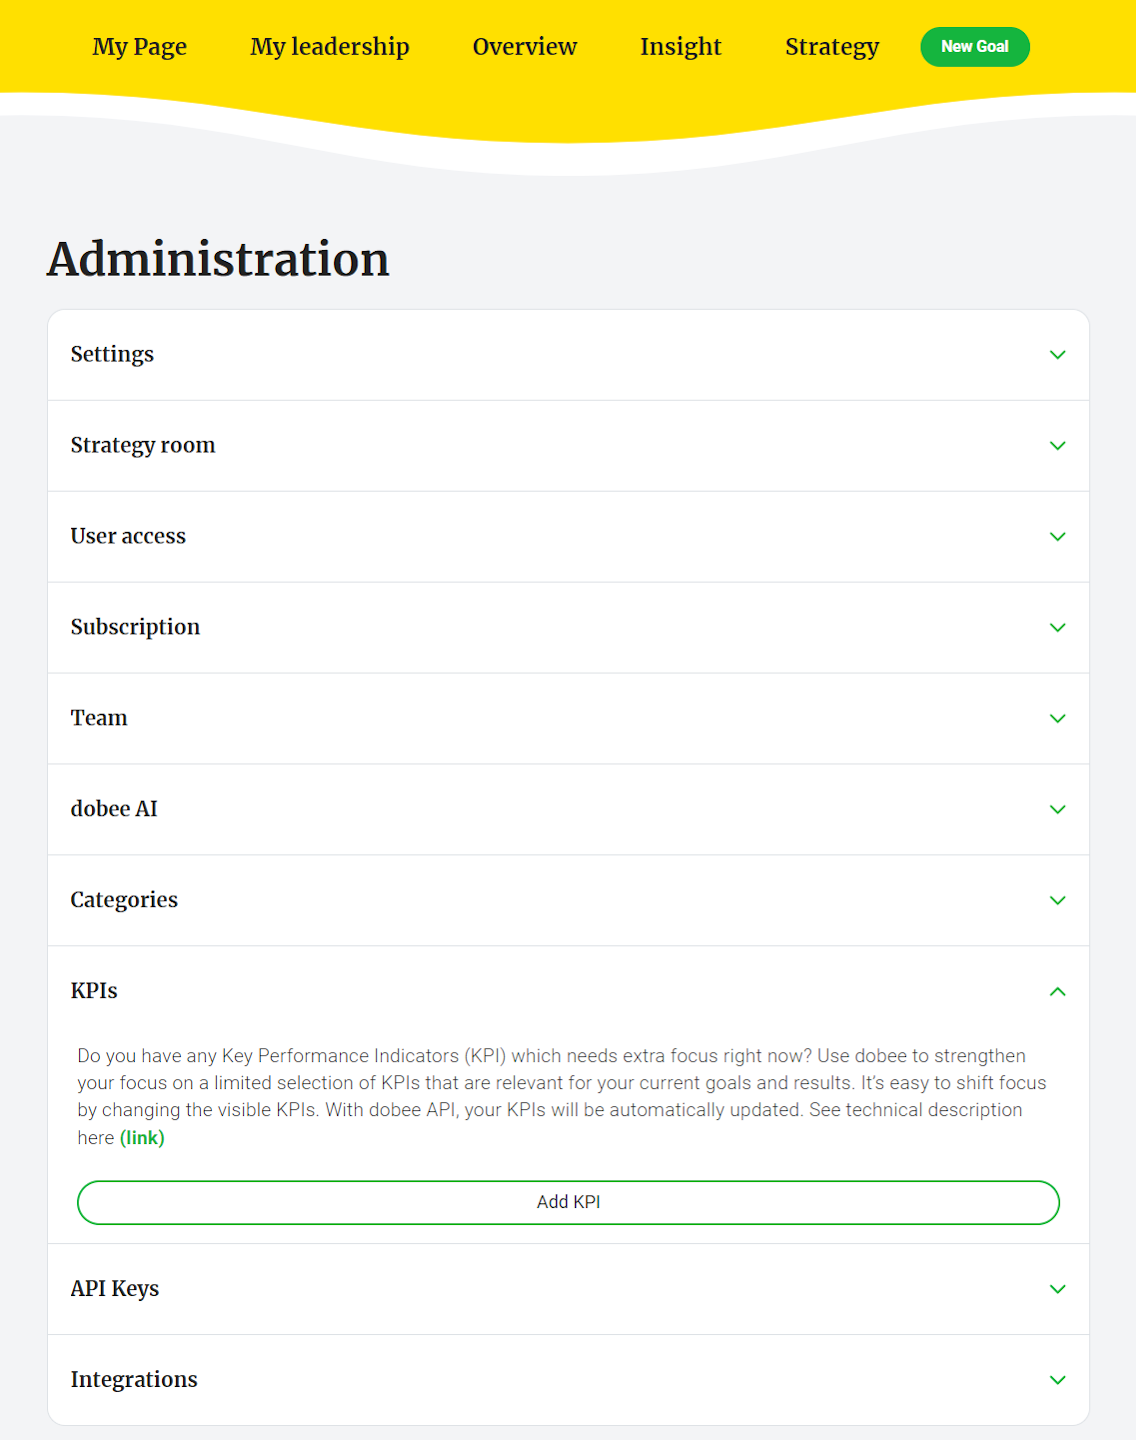Open the Overview navigation item
This screenshot has height=1440, width=1136.
tap(525, 47)
